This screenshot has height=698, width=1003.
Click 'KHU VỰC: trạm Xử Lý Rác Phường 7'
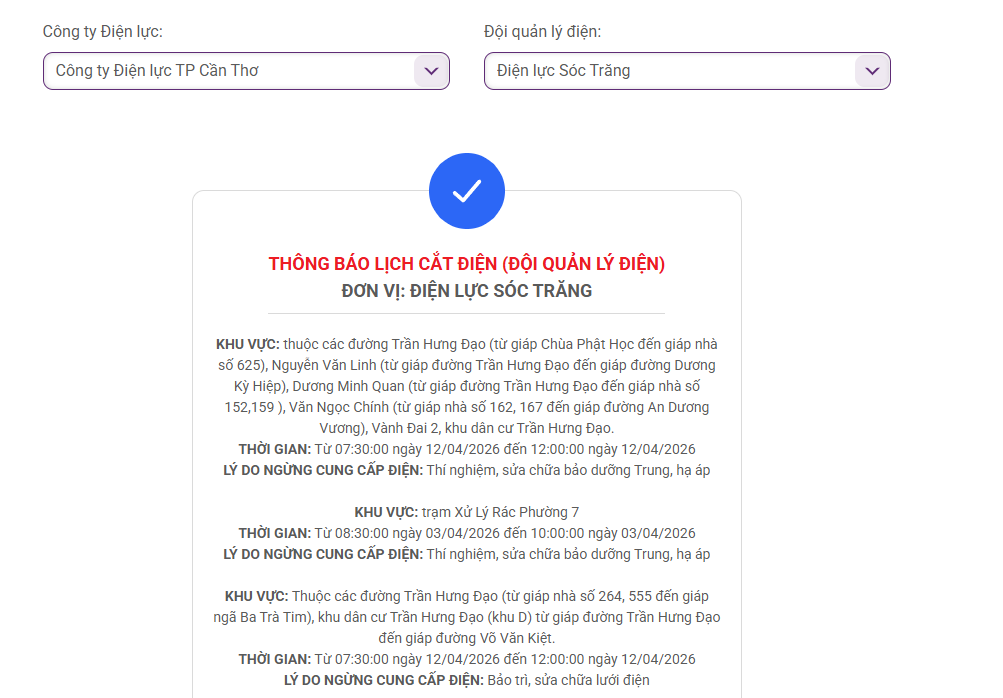point(466,512)
